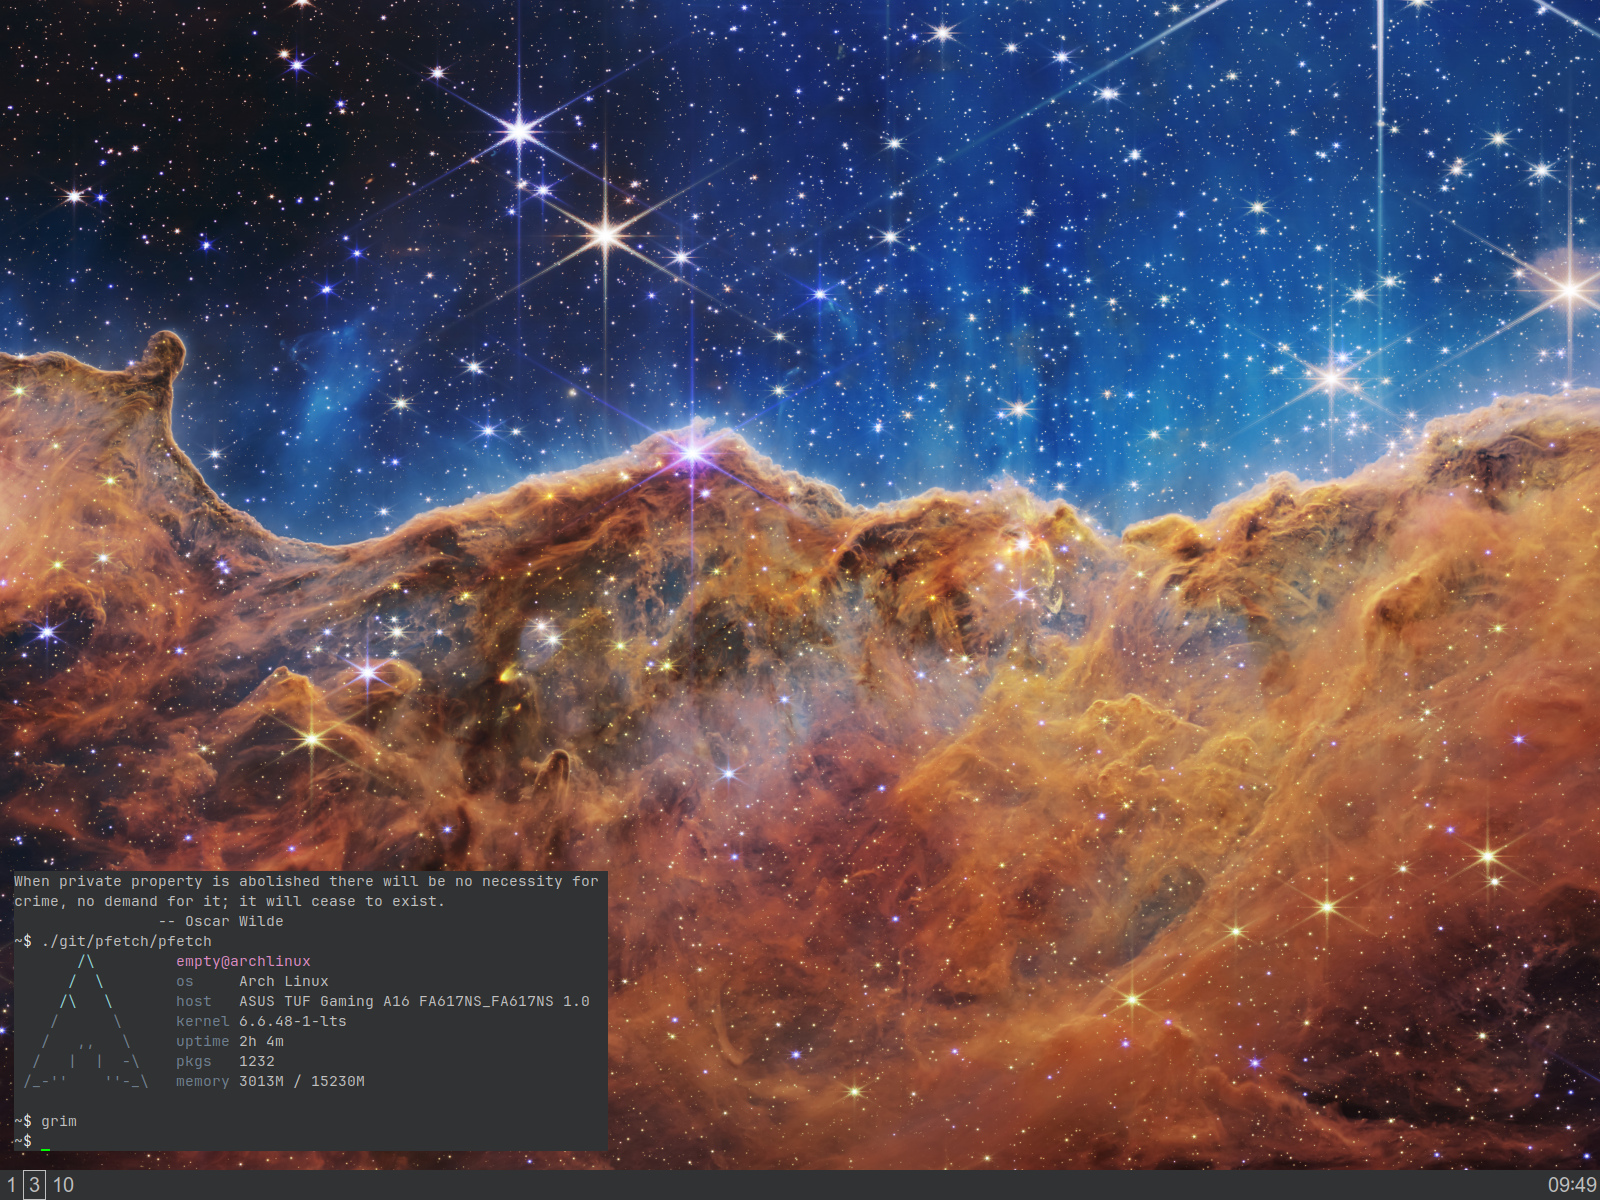This screenshot has height=1200, width=1600.
Task: Click the 'host' label in pfetch output
Action: [x=194, y=1002]
